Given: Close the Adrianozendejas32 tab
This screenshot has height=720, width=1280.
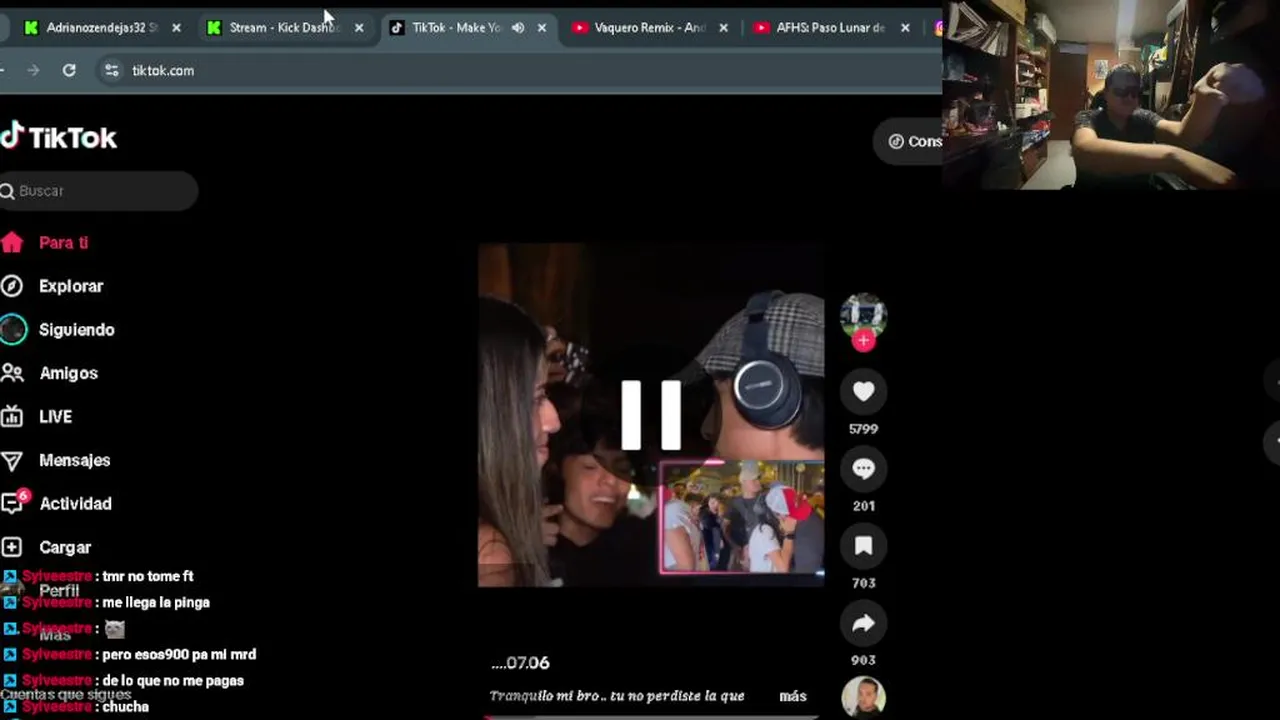Looking at the screenshot, I should click(176, 28).
